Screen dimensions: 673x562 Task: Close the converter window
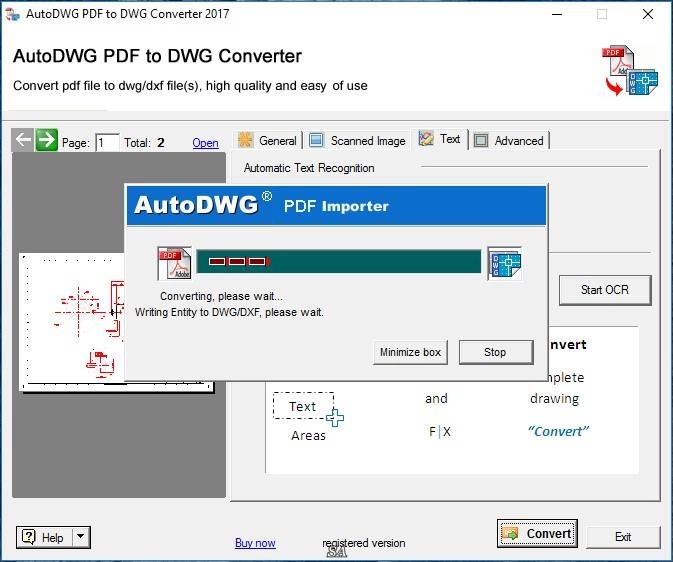pos(648,14)
